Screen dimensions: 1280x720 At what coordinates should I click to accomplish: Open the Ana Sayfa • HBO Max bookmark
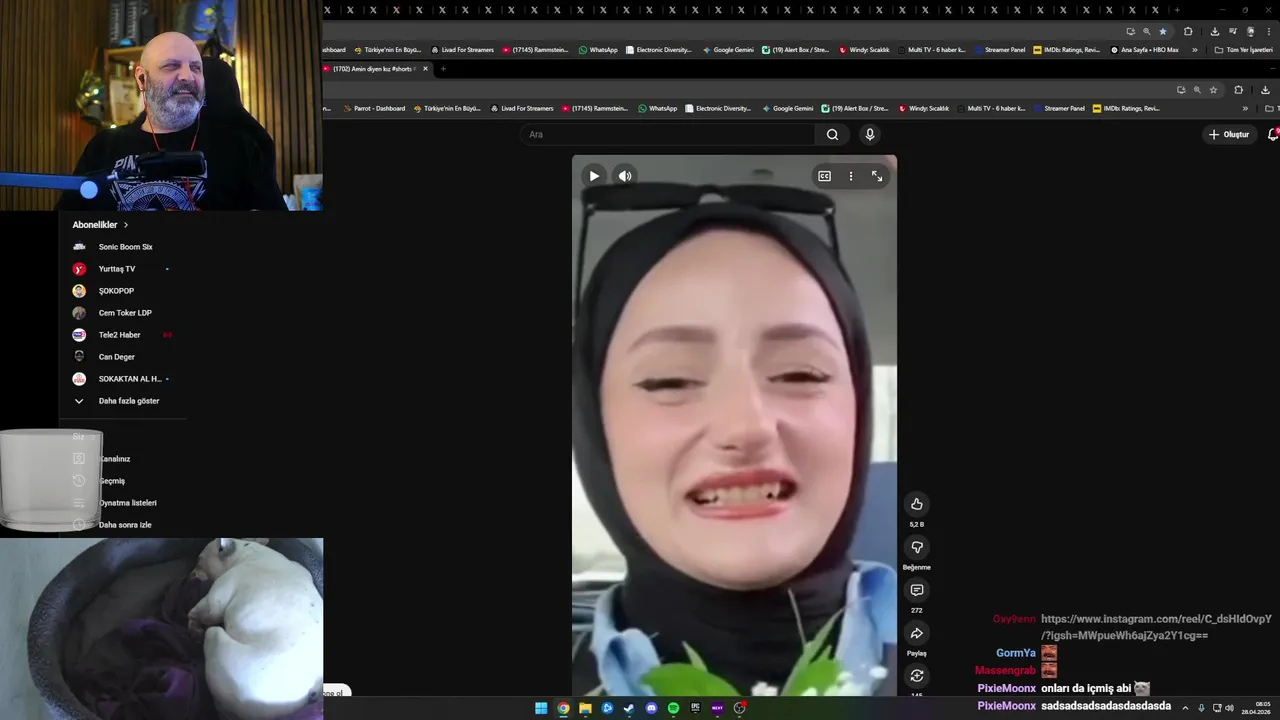tap(1144, 49)
